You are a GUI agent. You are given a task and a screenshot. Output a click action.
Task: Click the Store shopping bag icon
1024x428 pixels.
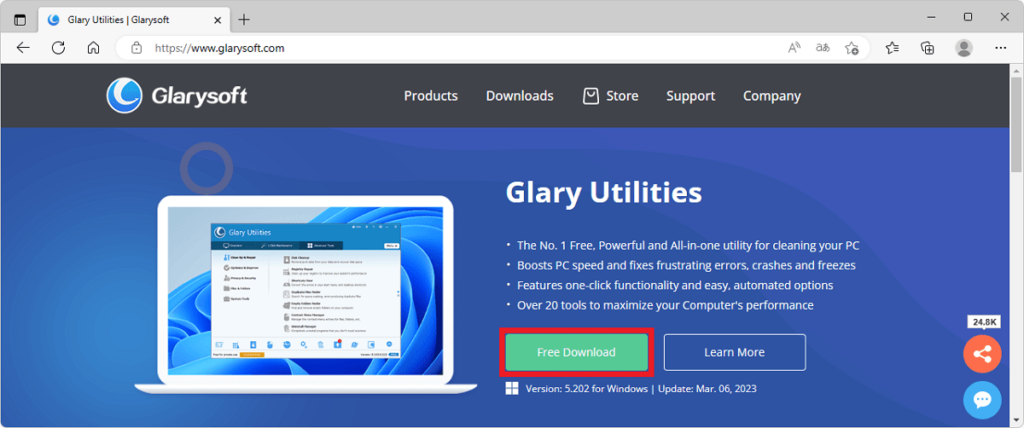point(590,96)
